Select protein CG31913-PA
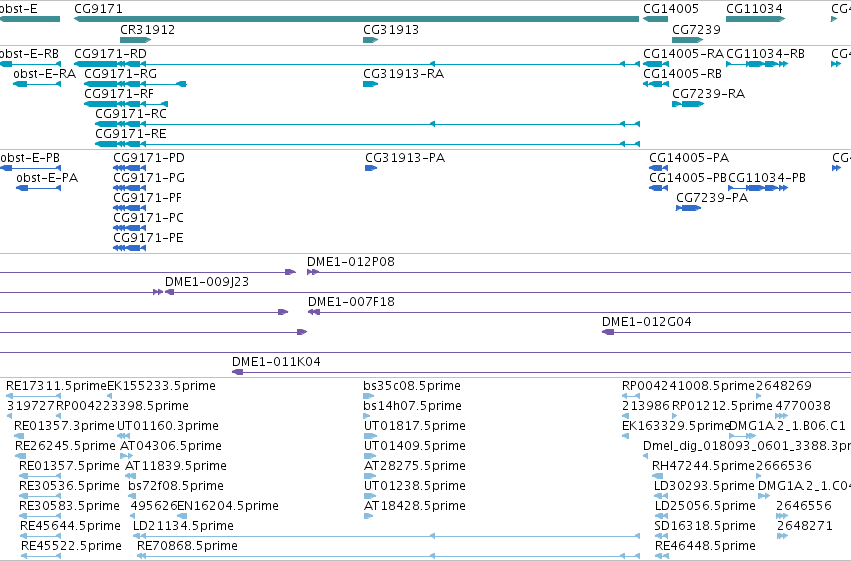The image size is (851, 561). (371, 168)
